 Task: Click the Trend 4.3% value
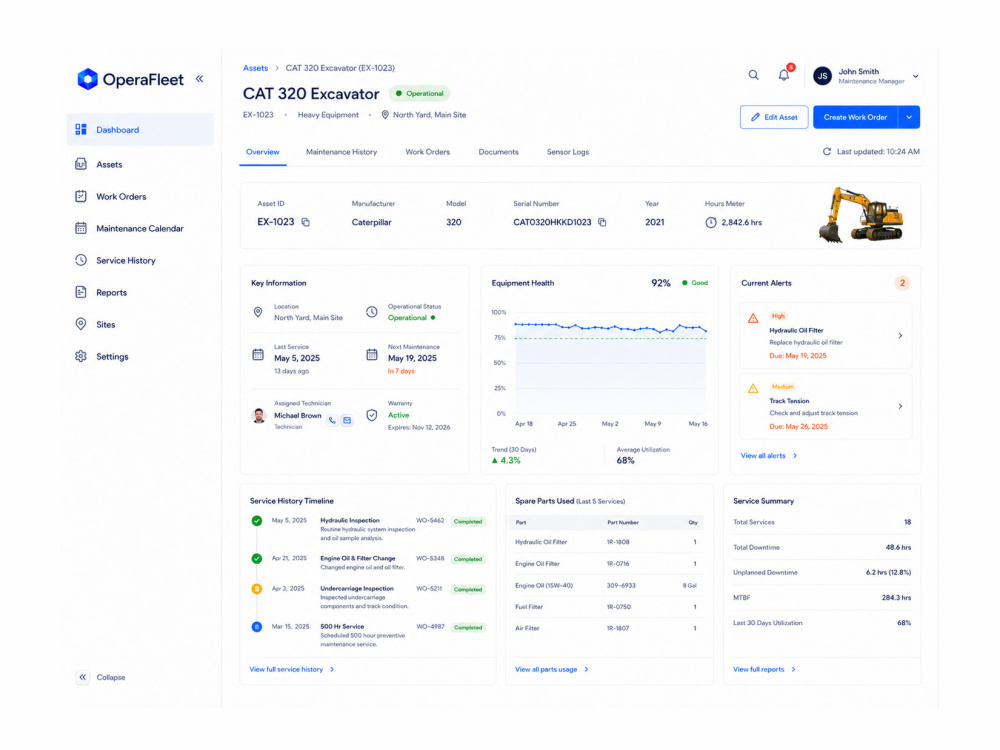click(x=506, y=460)
